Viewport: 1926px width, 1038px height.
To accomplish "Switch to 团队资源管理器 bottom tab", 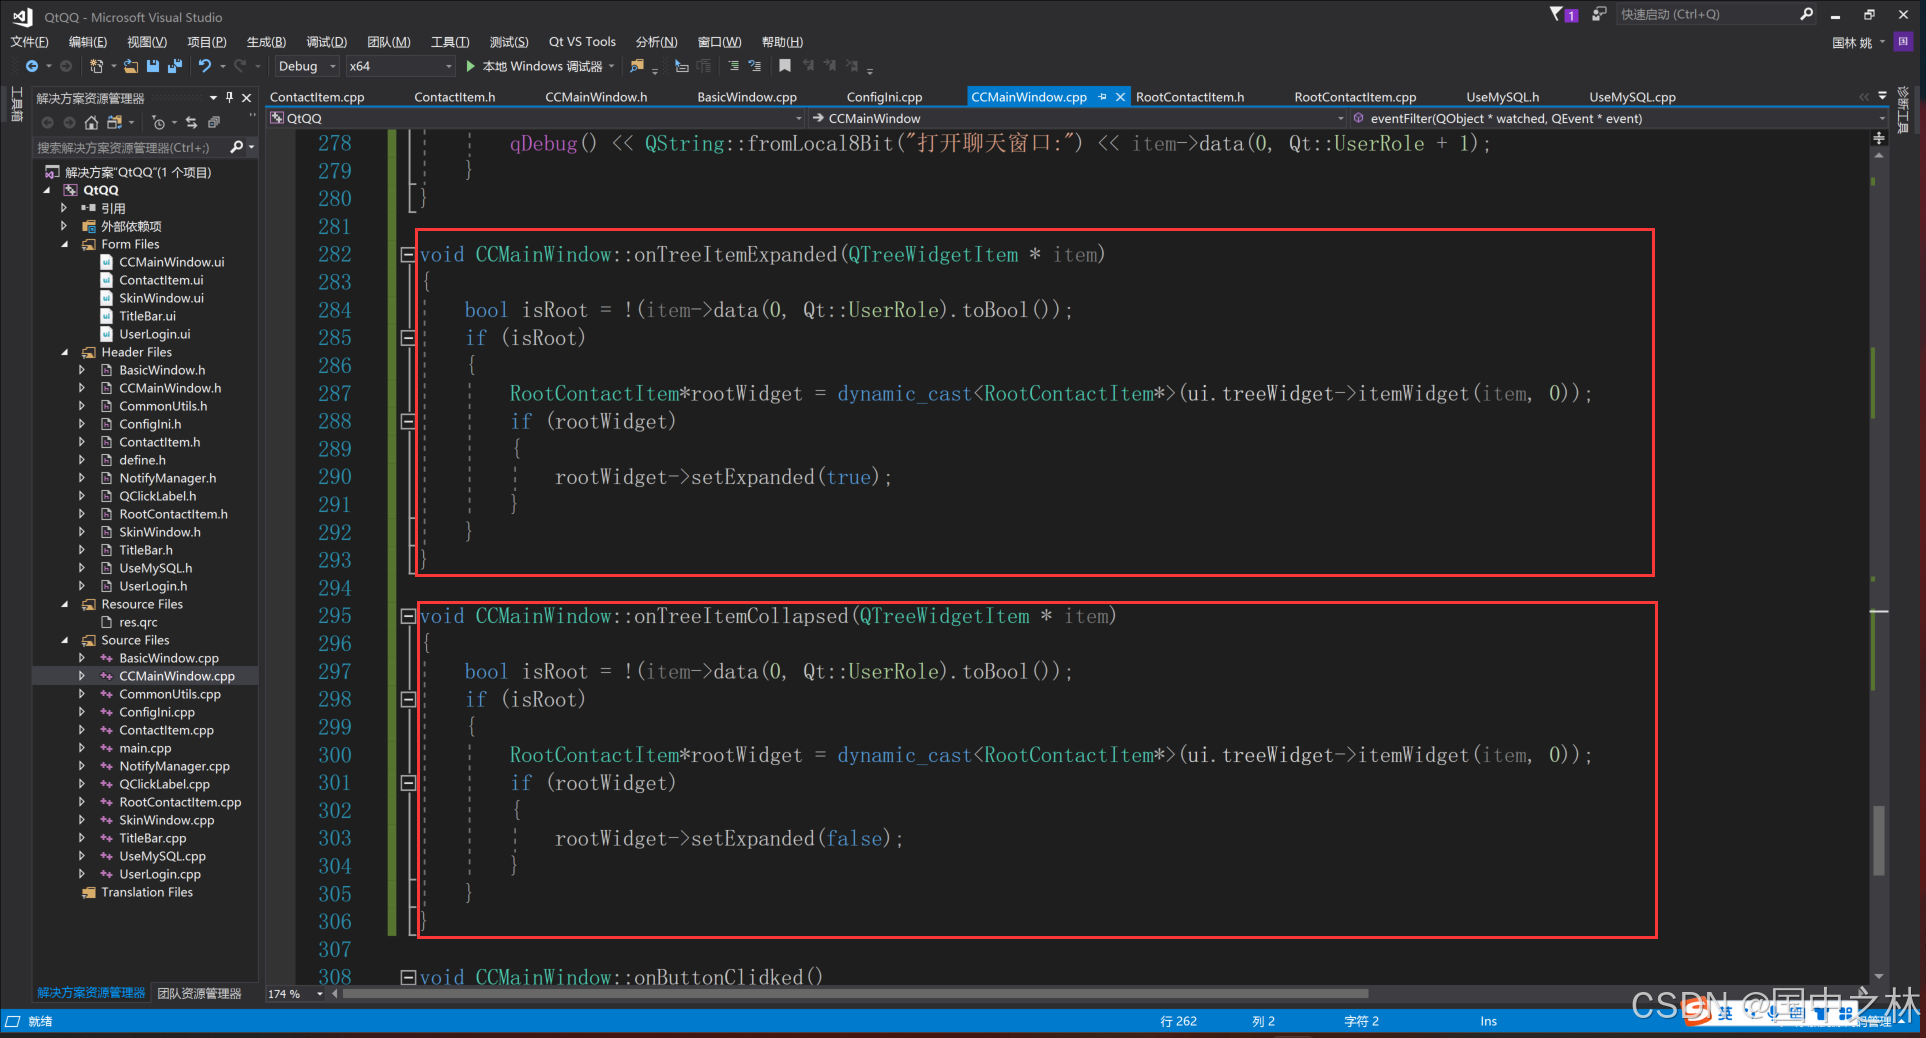I will (200, 993).
